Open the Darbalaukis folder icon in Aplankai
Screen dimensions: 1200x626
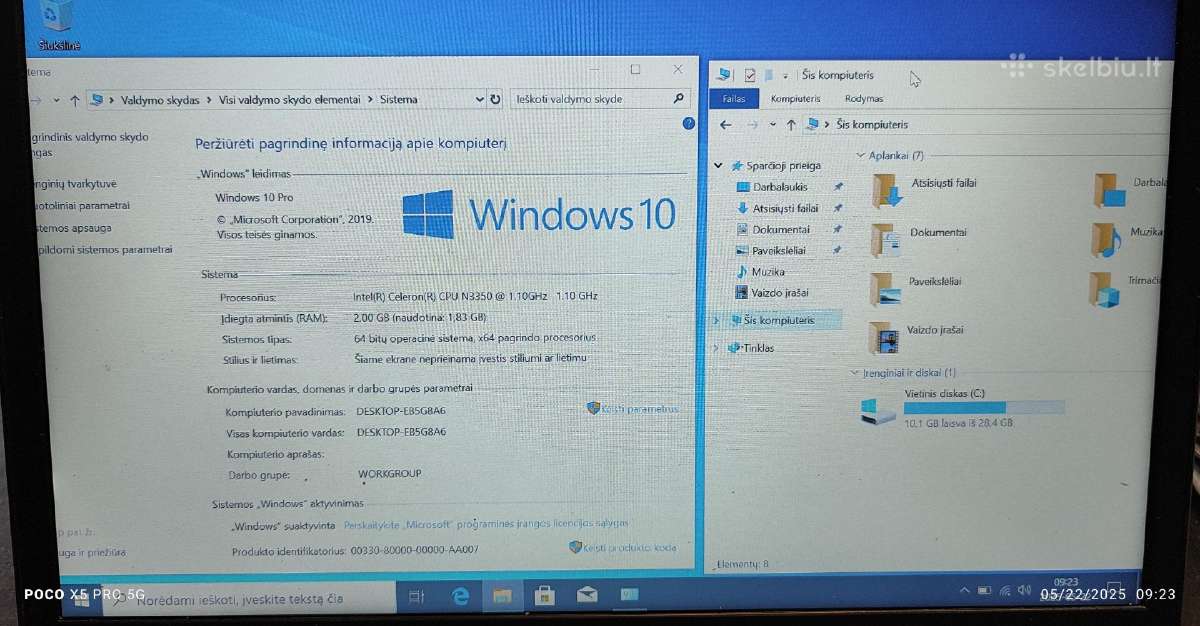(x=1109, y=190)
